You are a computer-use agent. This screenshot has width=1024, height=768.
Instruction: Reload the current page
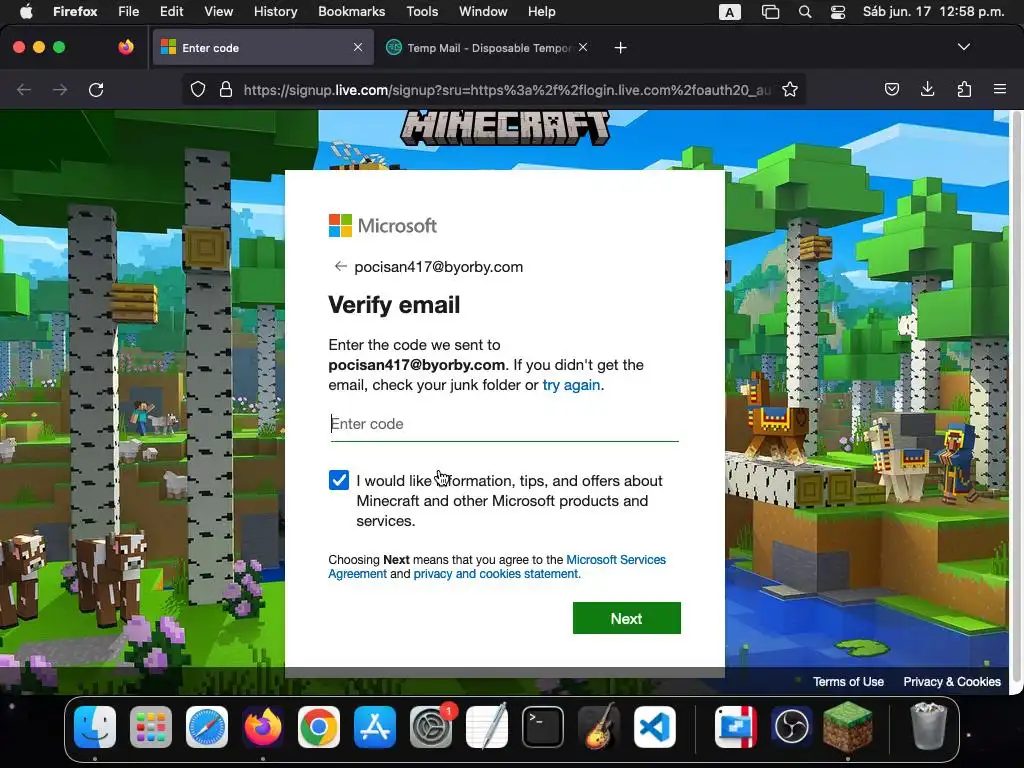[x=96, y=89]
